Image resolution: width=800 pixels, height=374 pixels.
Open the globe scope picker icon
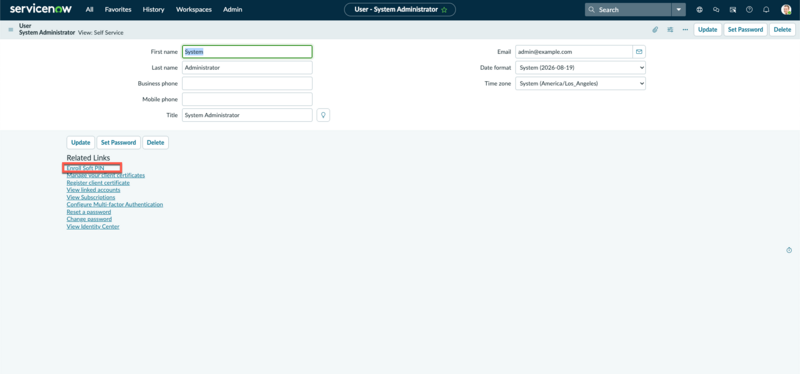(699, 10)
